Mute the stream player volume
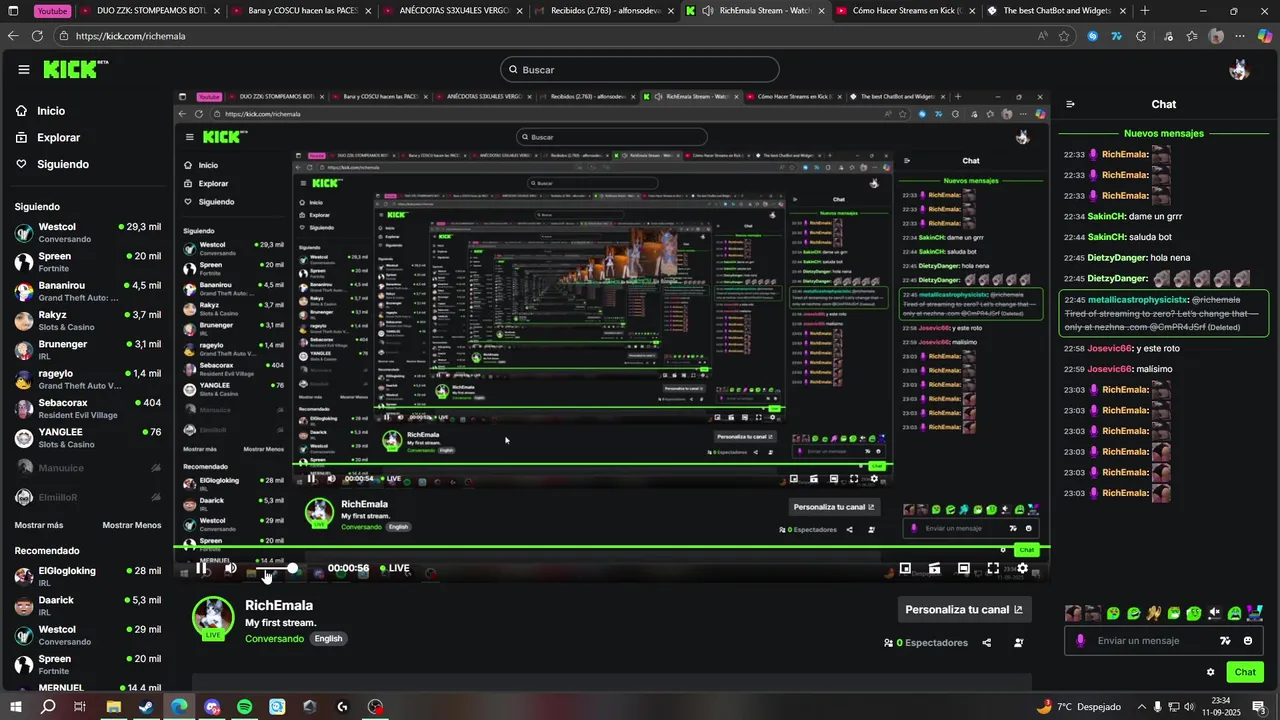The width and height of the screenshot is (1280, 720). pyautogui.click(x=230, y=568)
